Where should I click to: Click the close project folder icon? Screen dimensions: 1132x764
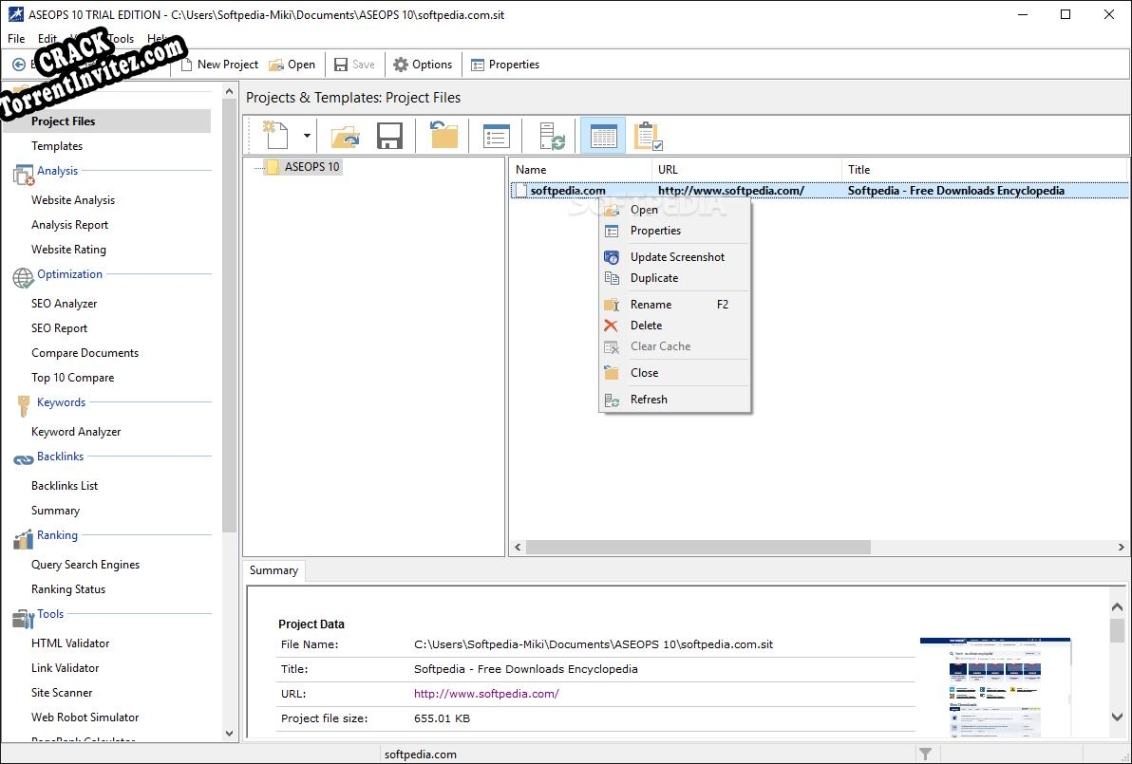[443, 135]
